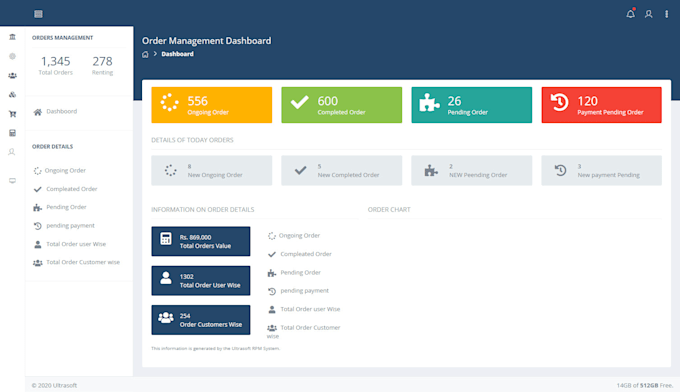Open the 5 New Completed Order tile
The width and height of the screenshot is (680, 392).
pyautogui.click(x=341, y=170)
